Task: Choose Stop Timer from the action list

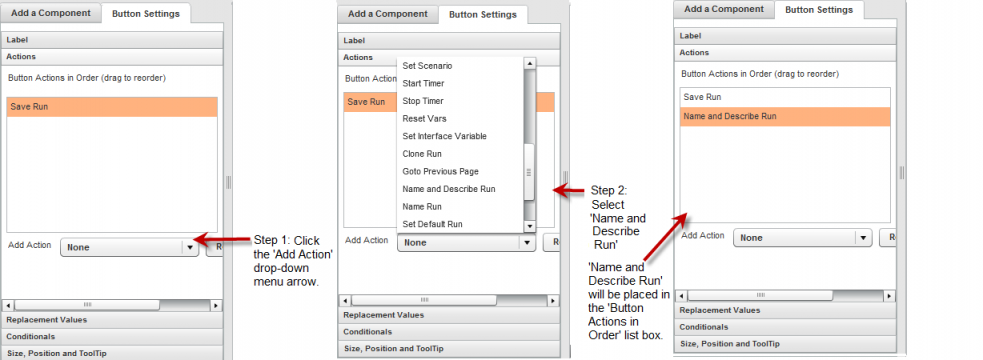Action: coord(460,100)
